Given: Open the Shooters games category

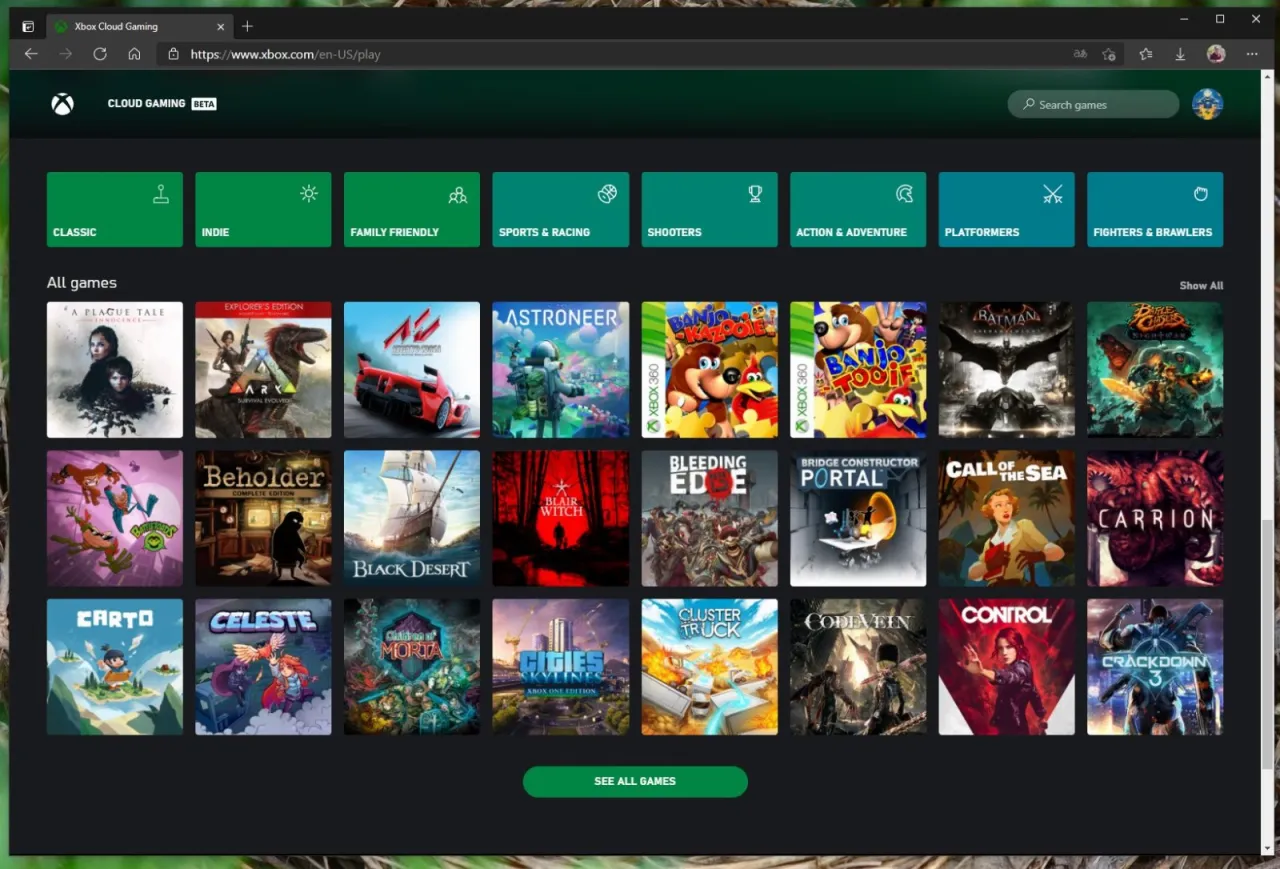Looking at the screenshot, I should [709, 209].
